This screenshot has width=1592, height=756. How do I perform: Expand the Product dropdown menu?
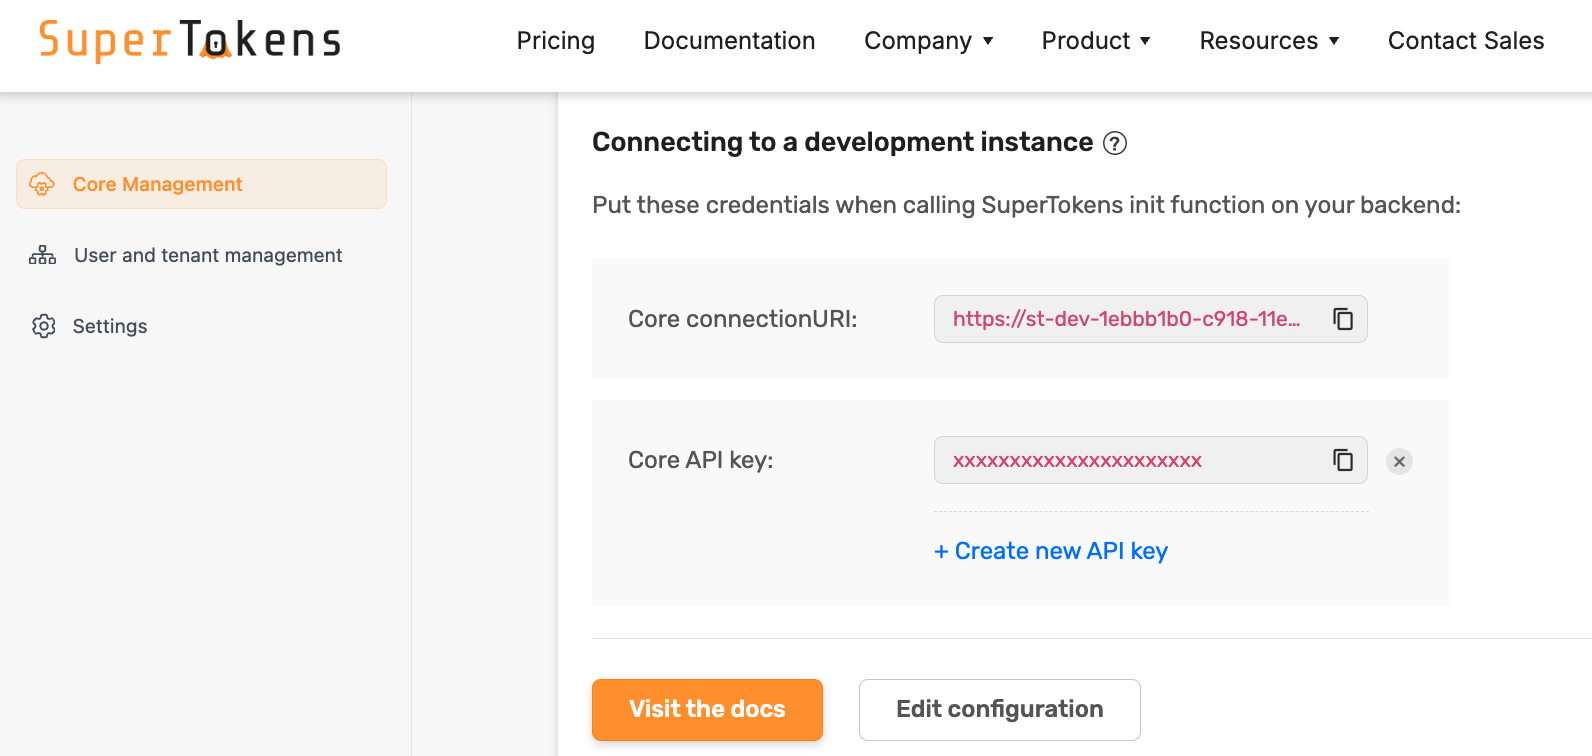[1096, 41]
